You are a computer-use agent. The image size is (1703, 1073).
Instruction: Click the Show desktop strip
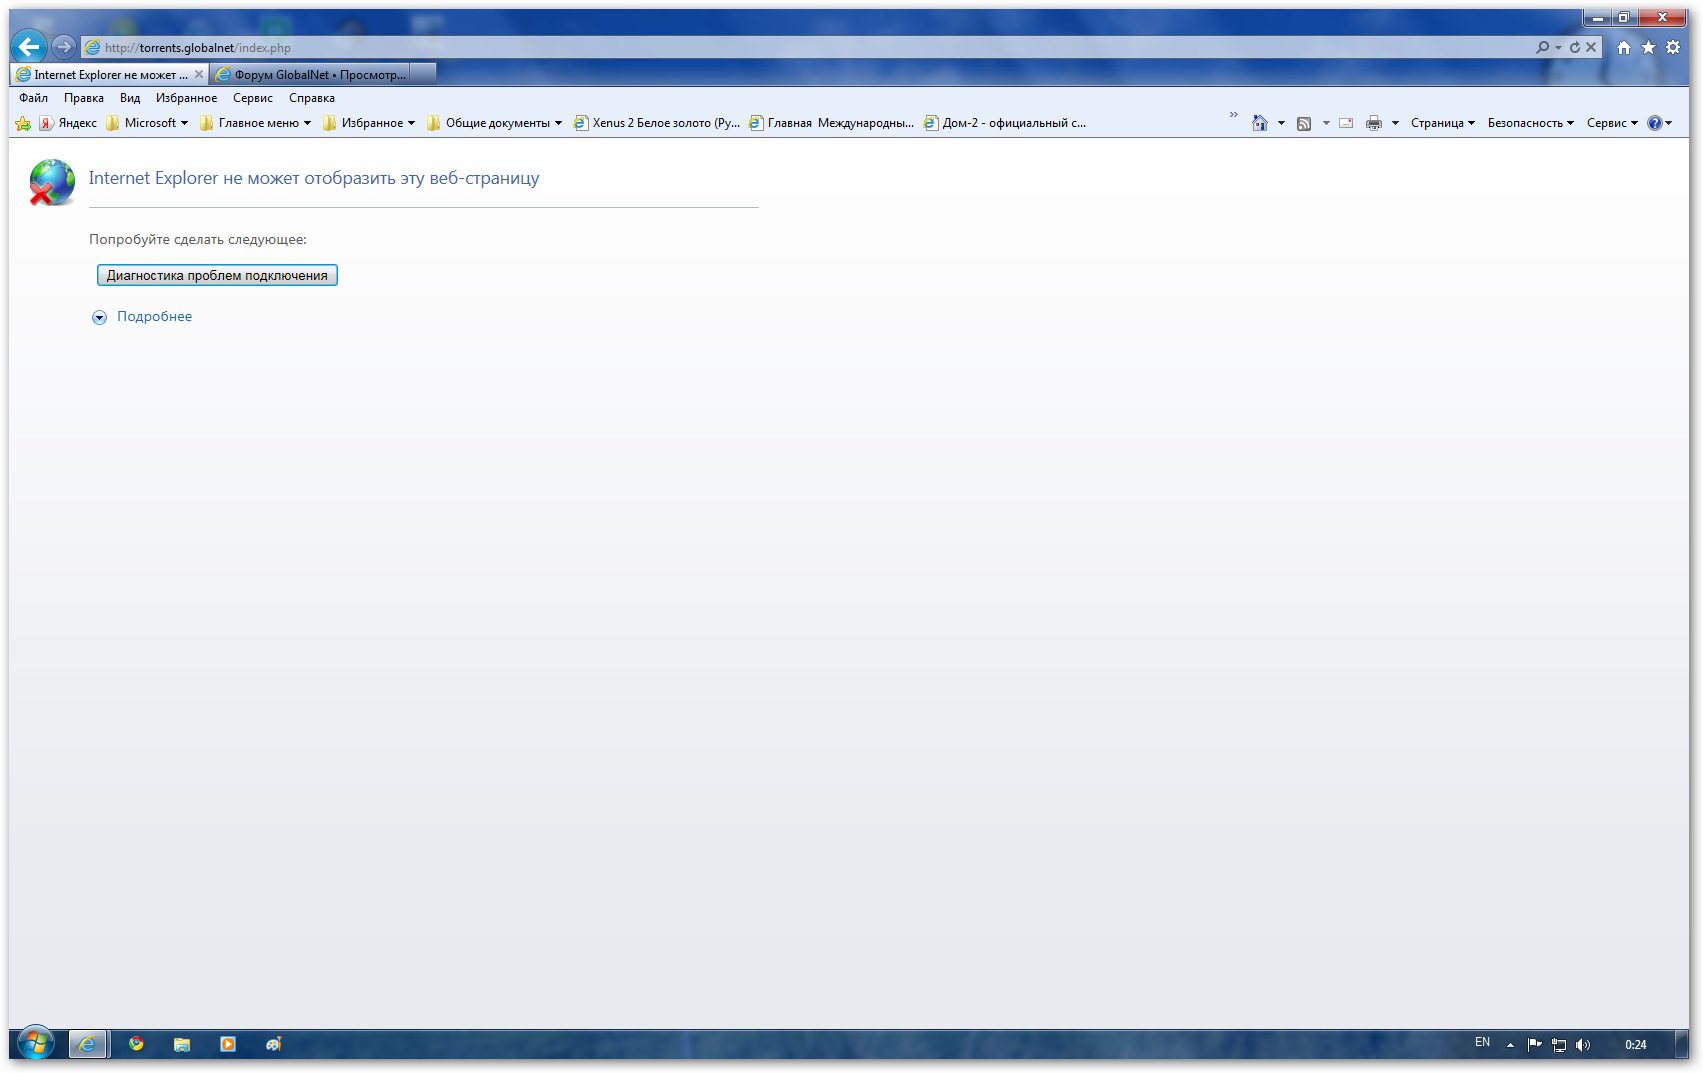(1682, 1045)
